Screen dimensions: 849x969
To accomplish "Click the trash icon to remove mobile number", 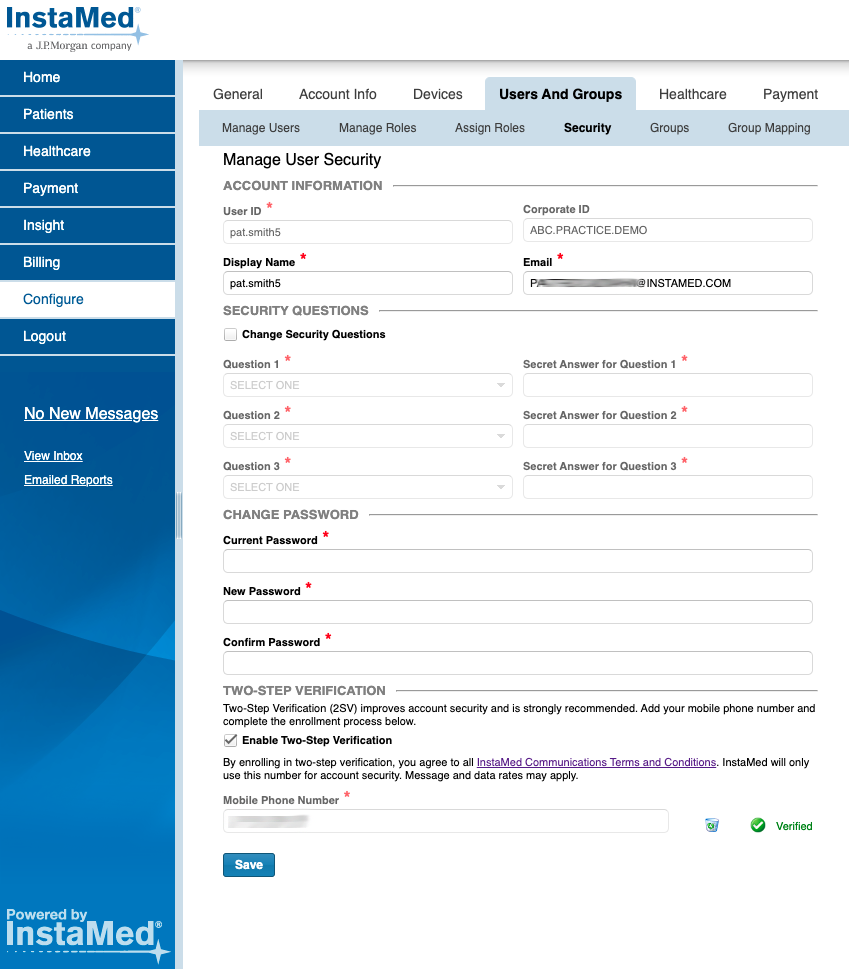I will (711, 823).
